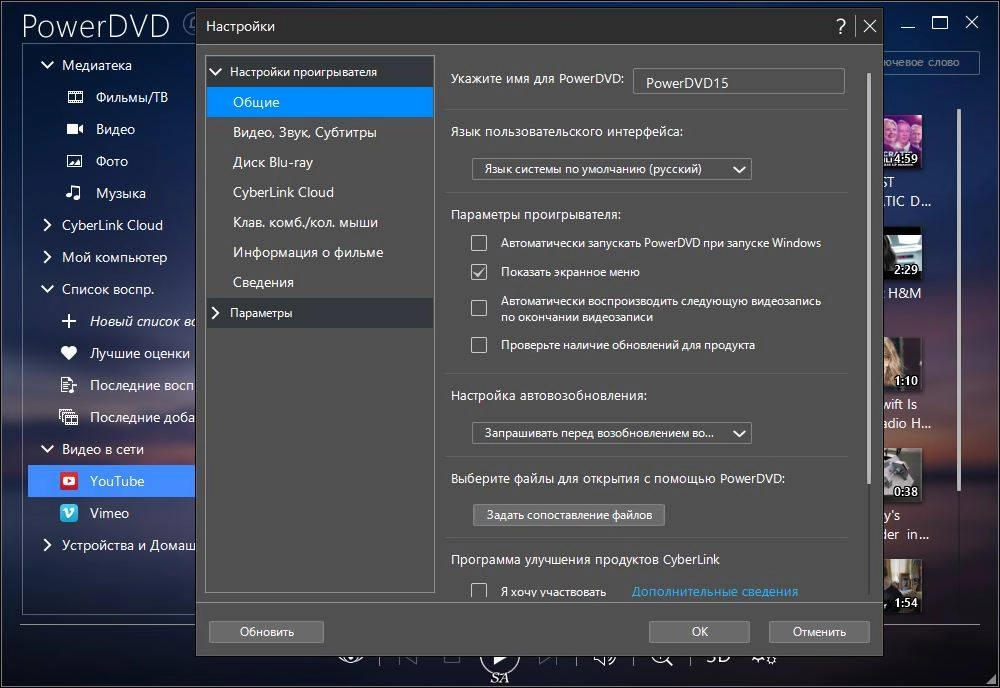1000x688 pixels.
Task: Click the recently added stack icon
Action: coord(69,417)
